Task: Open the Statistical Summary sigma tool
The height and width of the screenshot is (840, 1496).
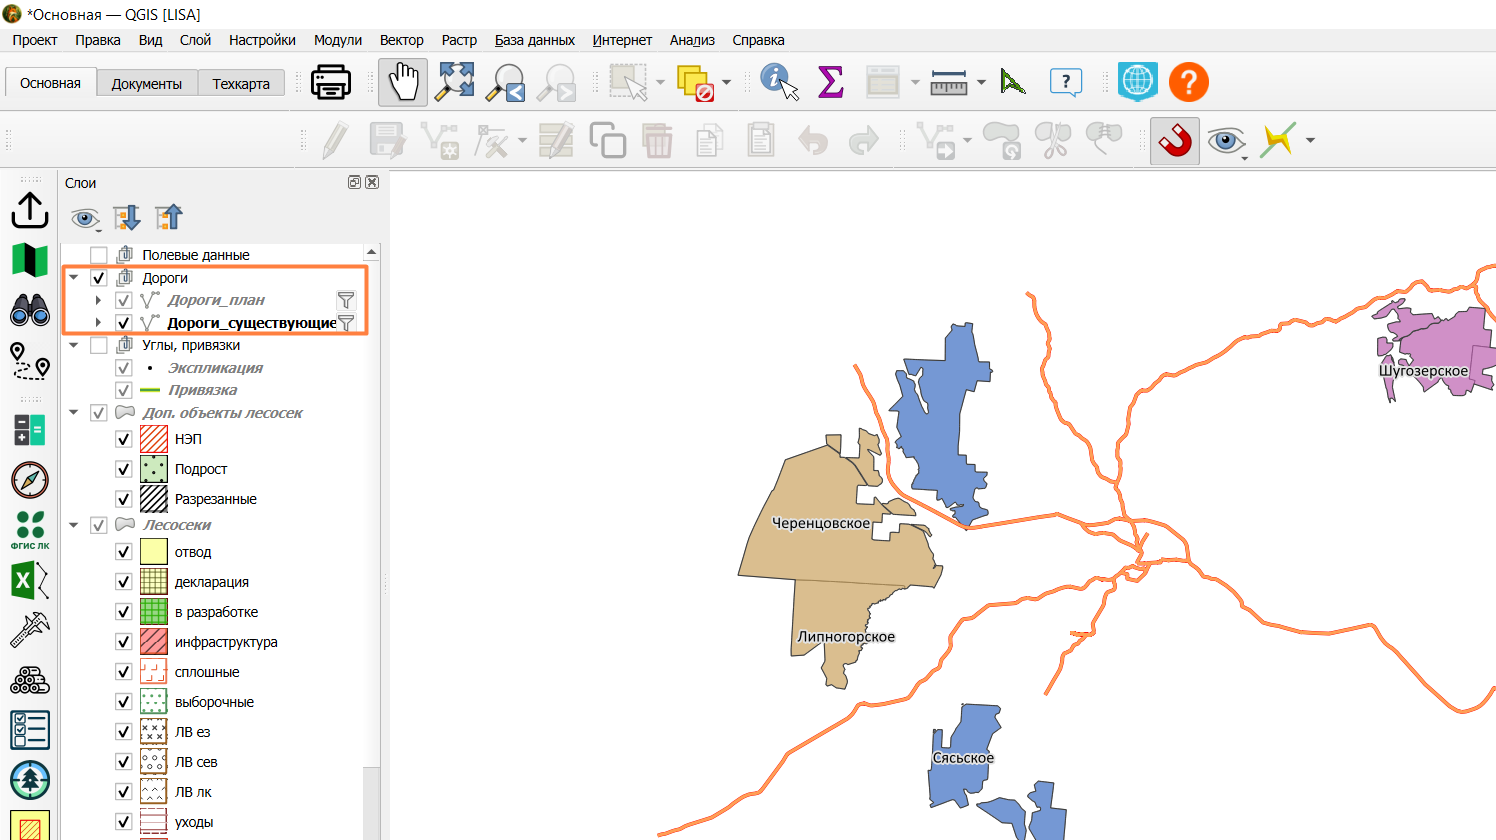Action: pos(831,82)
